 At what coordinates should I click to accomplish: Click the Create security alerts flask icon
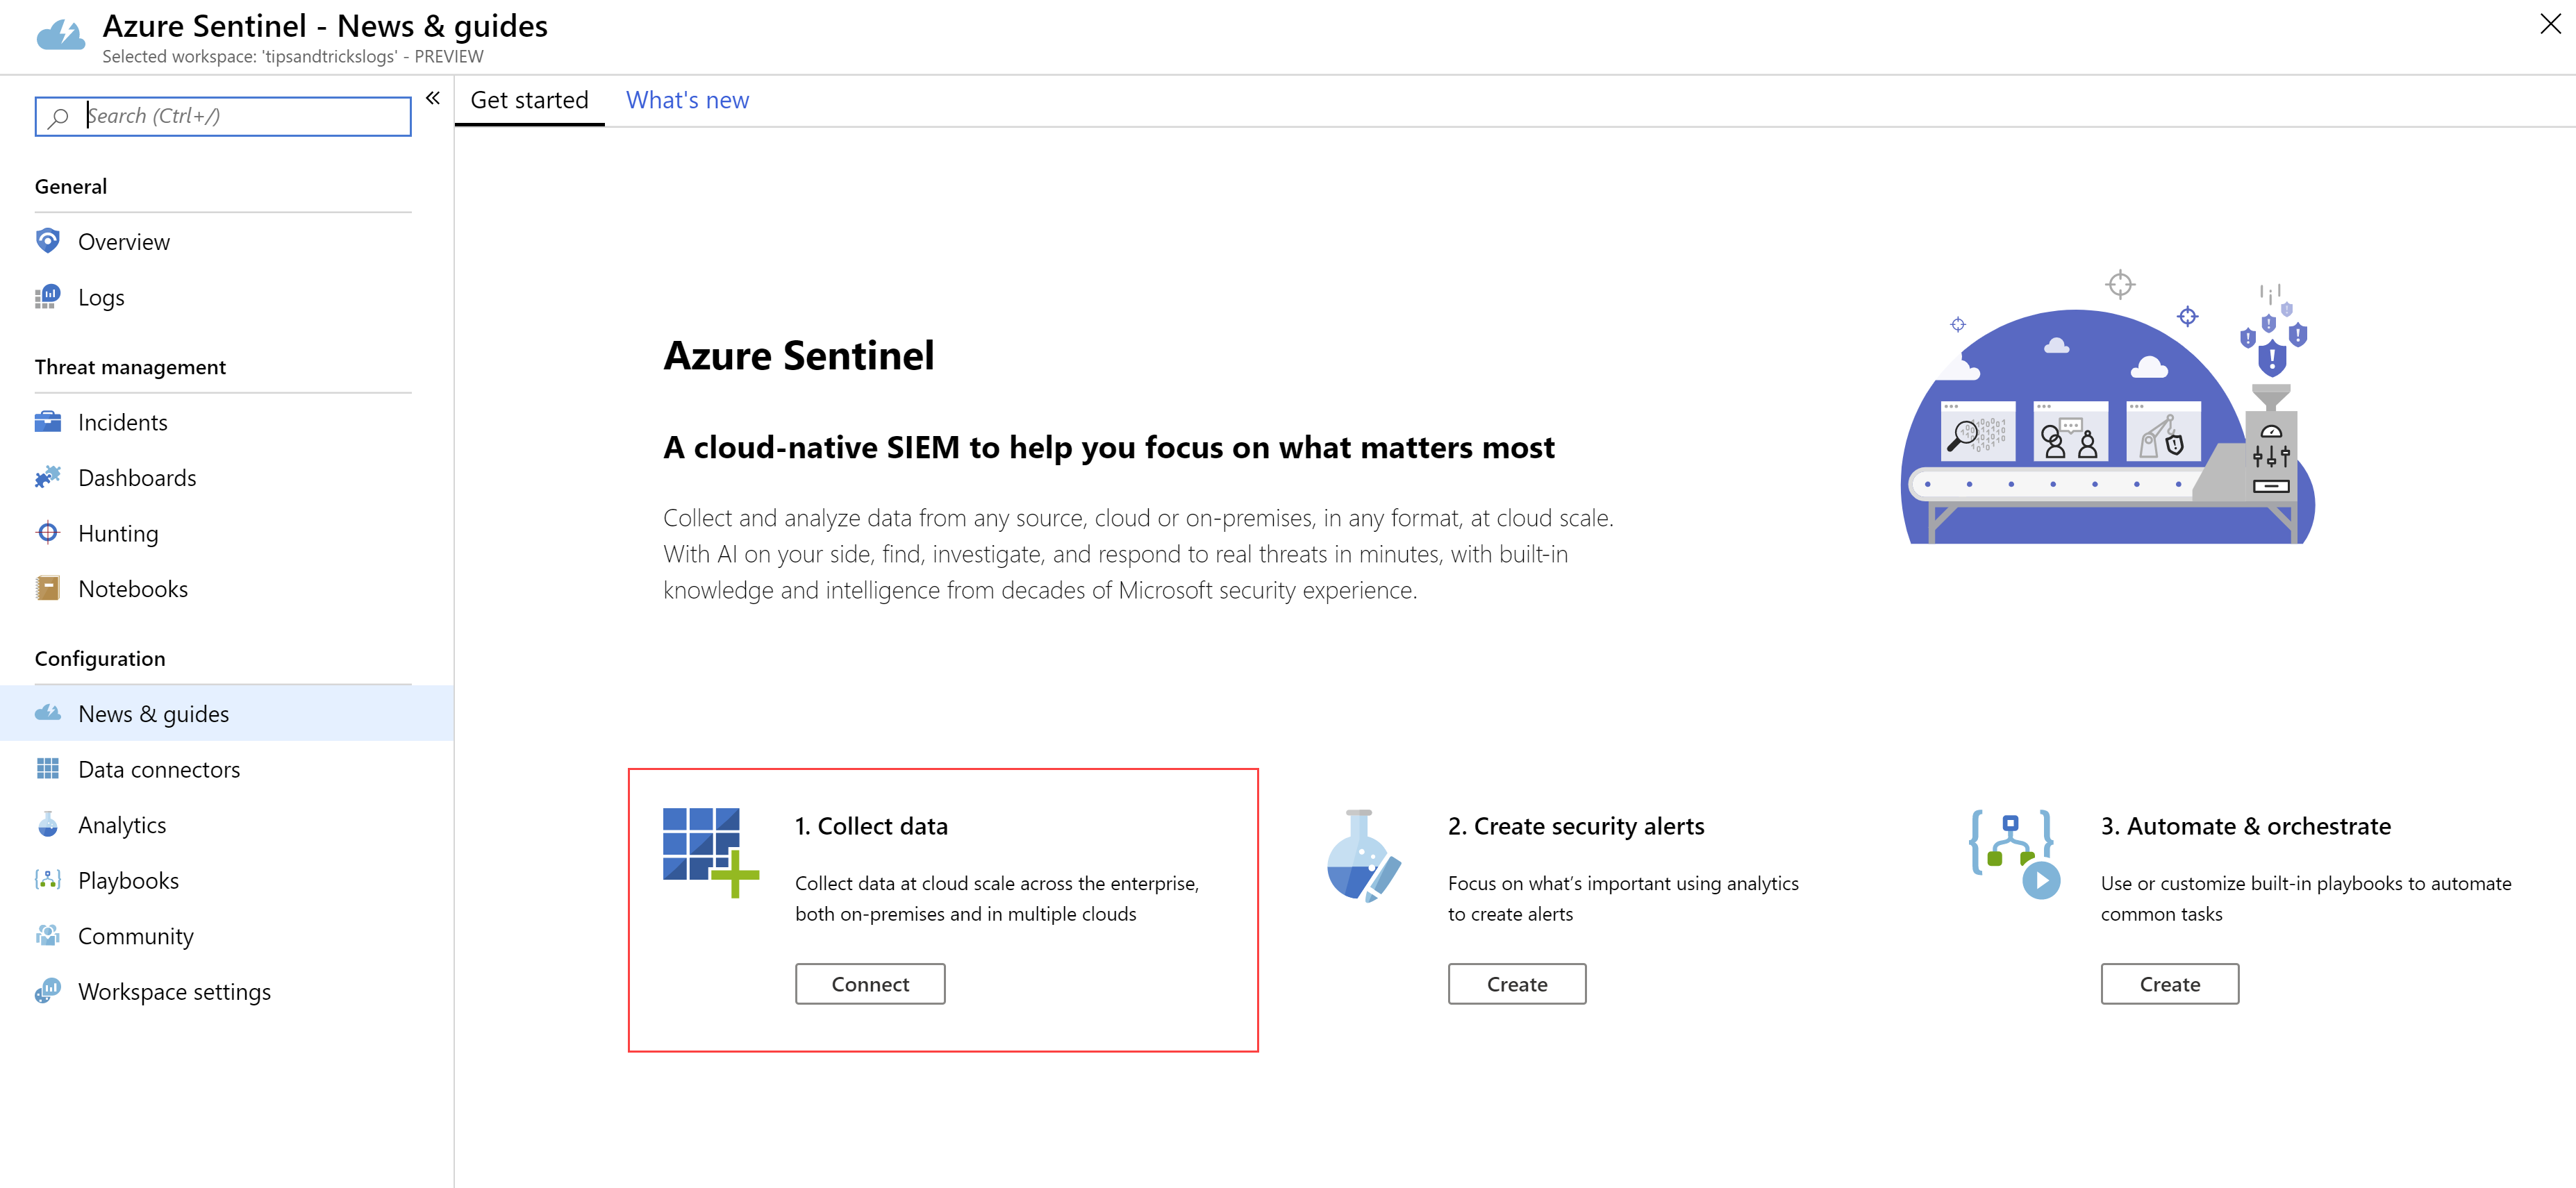[x=1363, y=856]
